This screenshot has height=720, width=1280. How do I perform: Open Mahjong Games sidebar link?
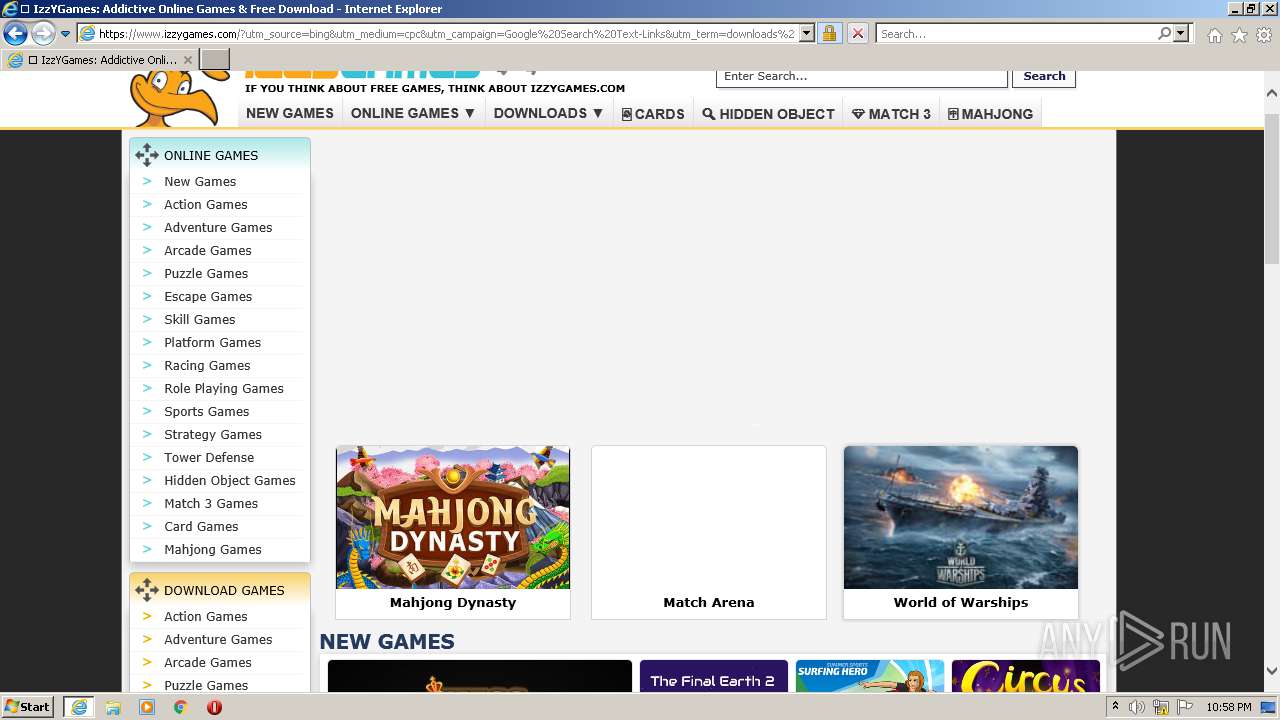tap(213, 549)
